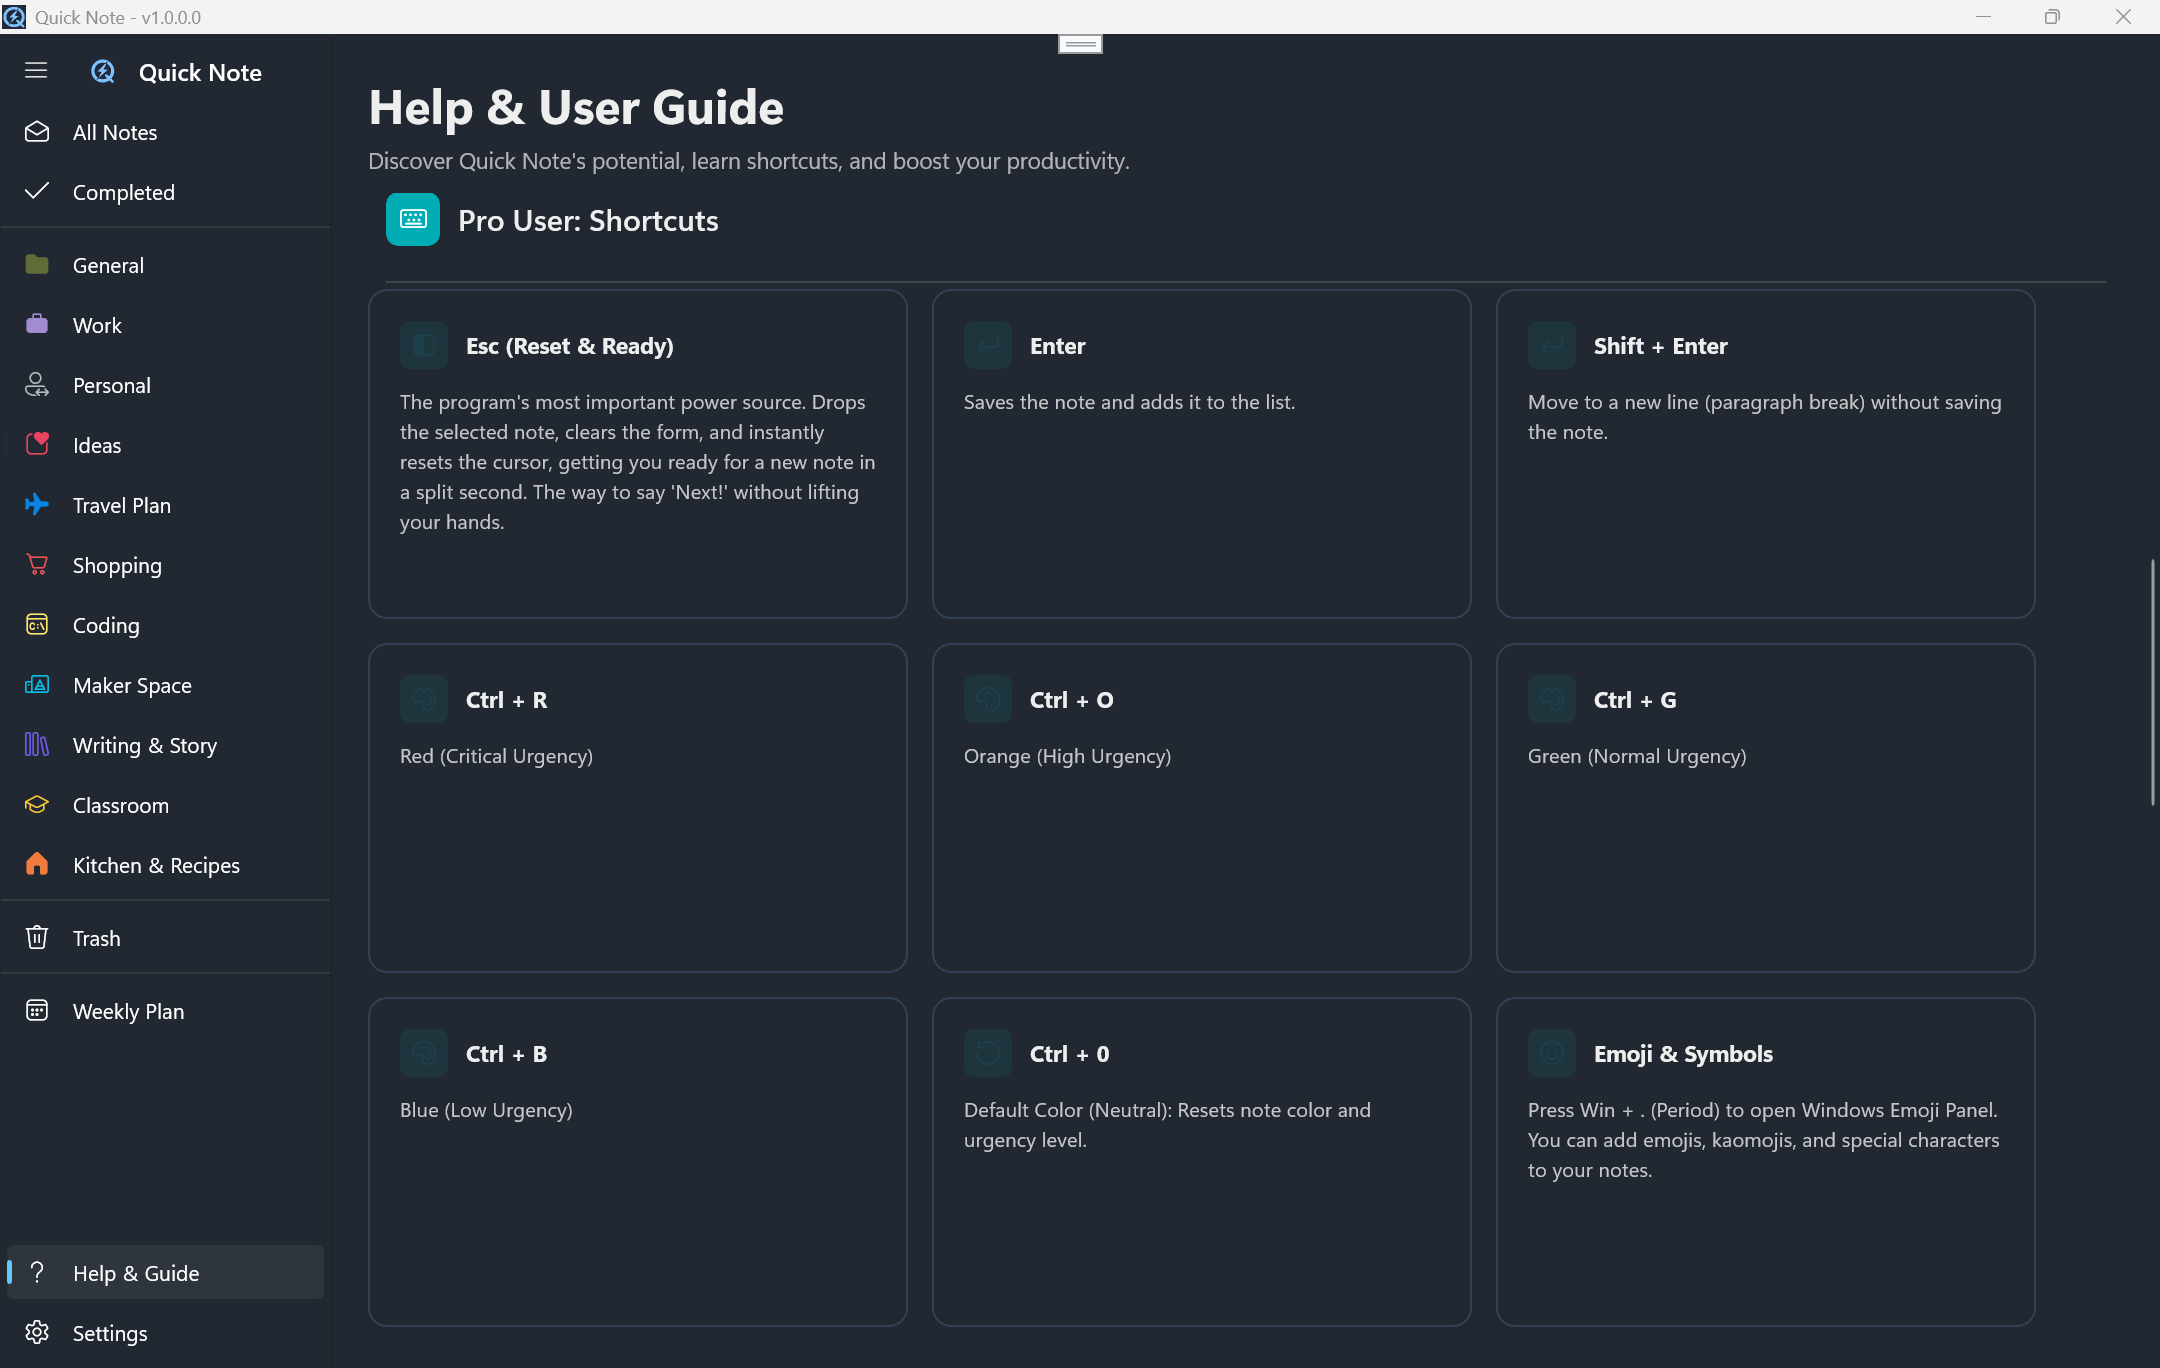Click the Completed checkmark icon

pyautogui.click(x=37, y=191)
